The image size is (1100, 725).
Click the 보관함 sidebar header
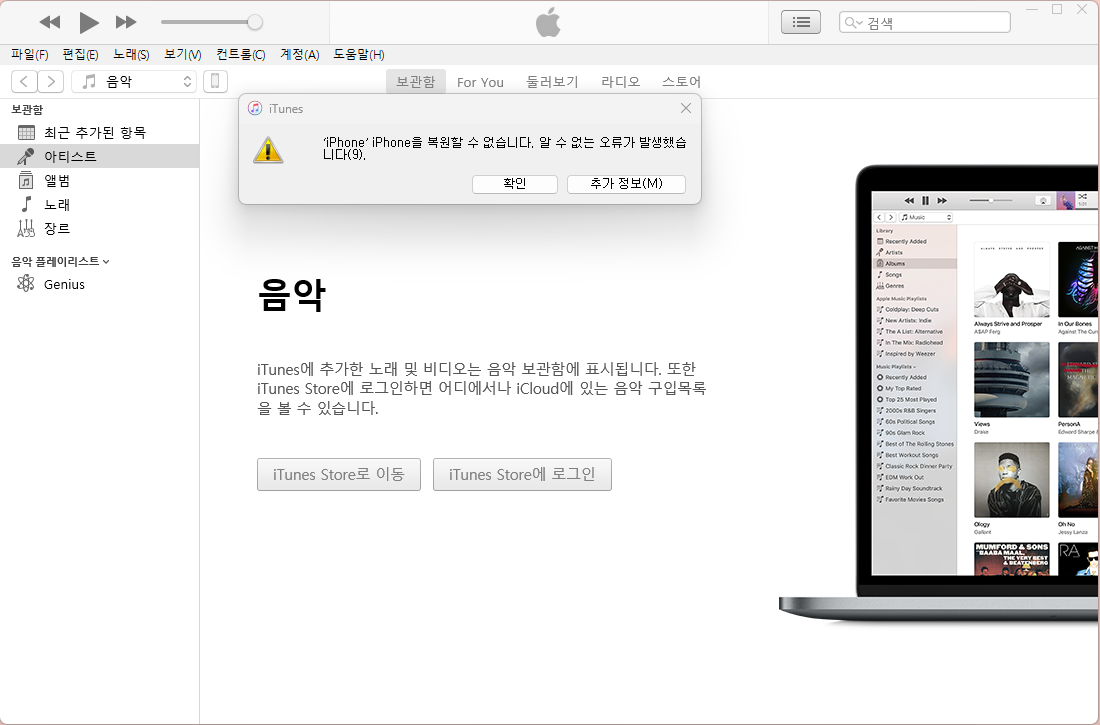click(x=27, y=109)
